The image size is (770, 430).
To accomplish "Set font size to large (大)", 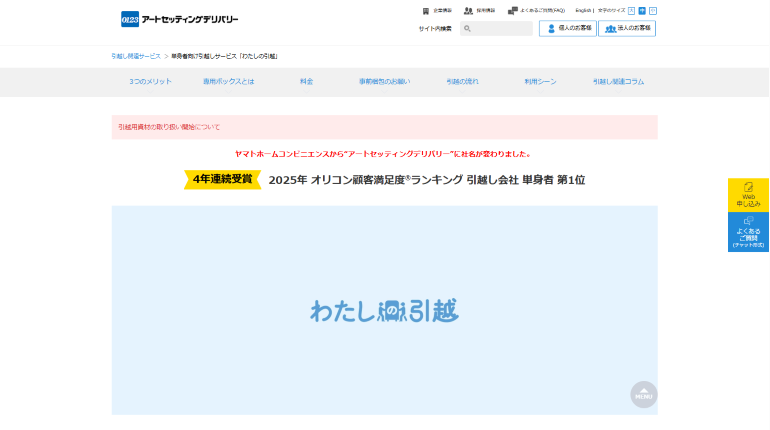I will point(632,11).
